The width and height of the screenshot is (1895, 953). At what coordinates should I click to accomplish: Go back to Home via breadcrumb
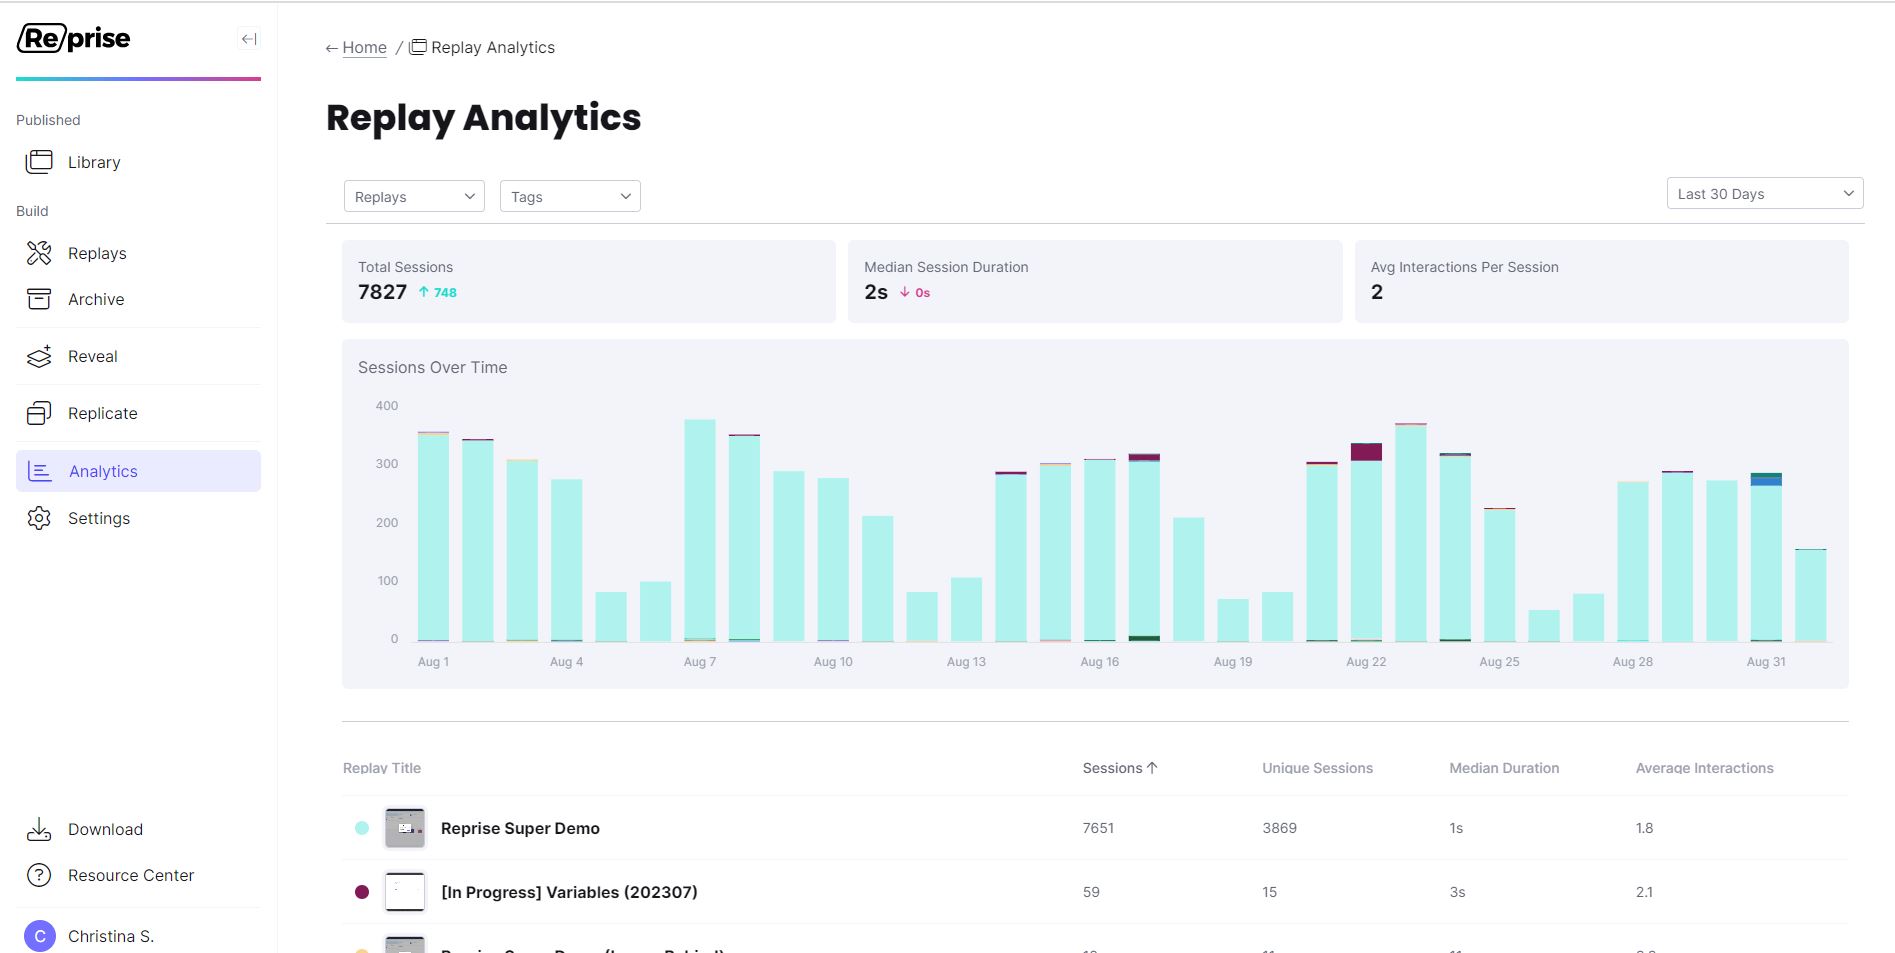point(364,47)
